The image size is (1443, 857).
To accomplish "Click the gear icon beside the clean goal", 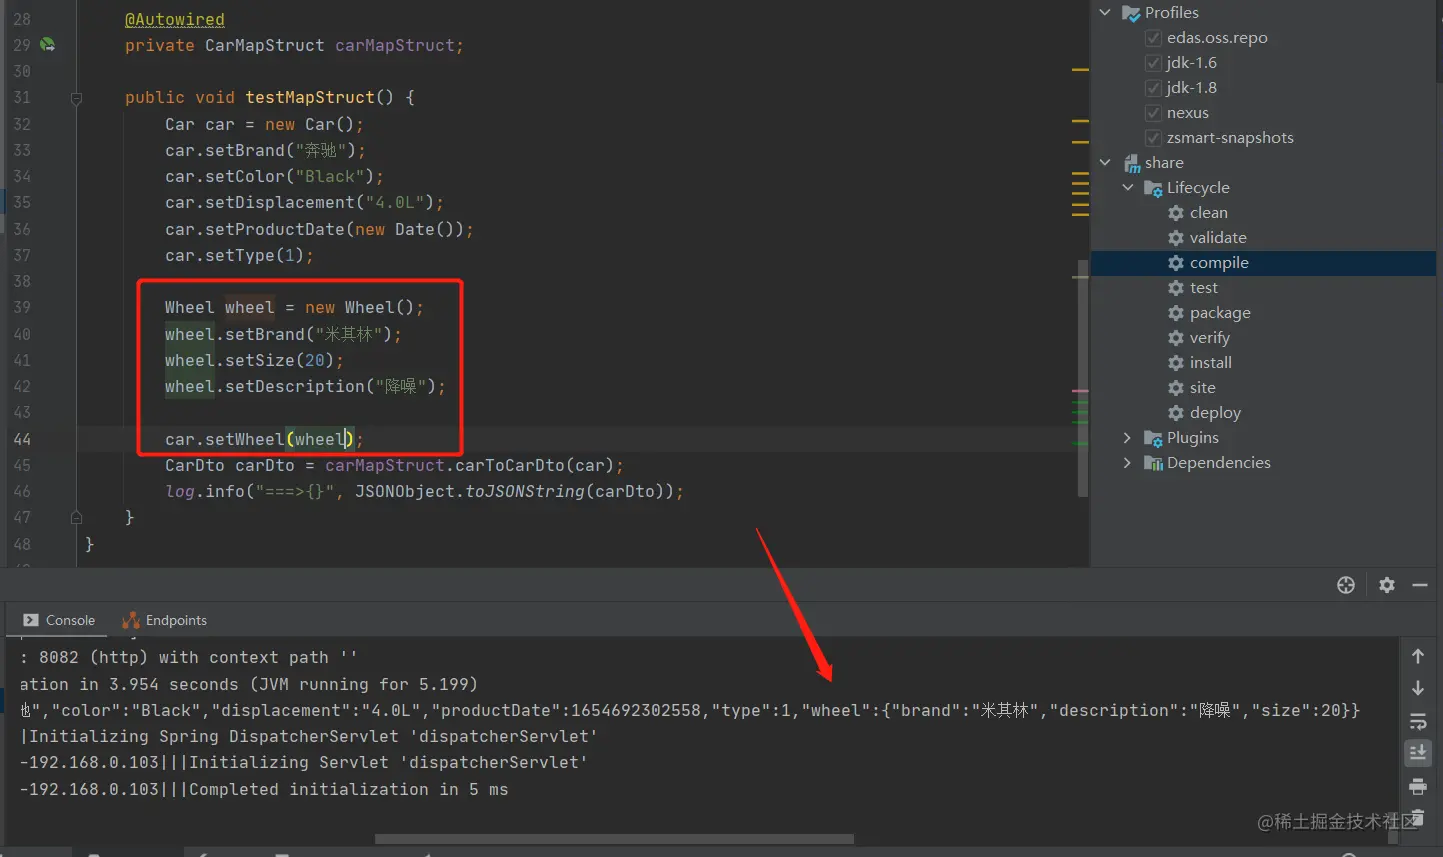I will (x=1176, y=213).
